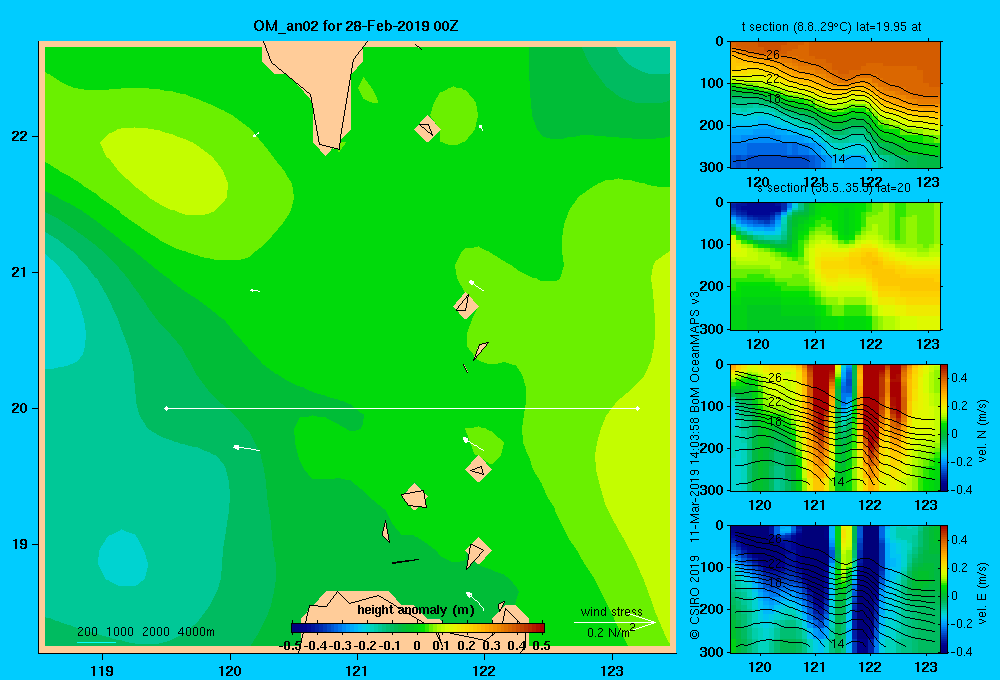The image size is (1000, 680).
Task: Click the -0.4 tick on the vel. E color scale
Action: pyautogui.click(x=962, y=651)
